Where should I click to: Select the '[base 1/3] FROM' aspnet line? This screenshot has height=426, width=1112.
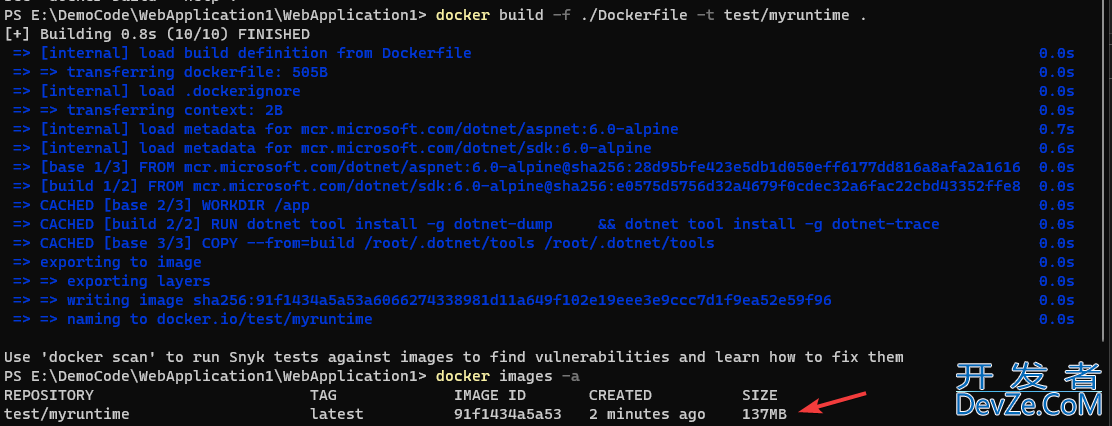point(516,167)
